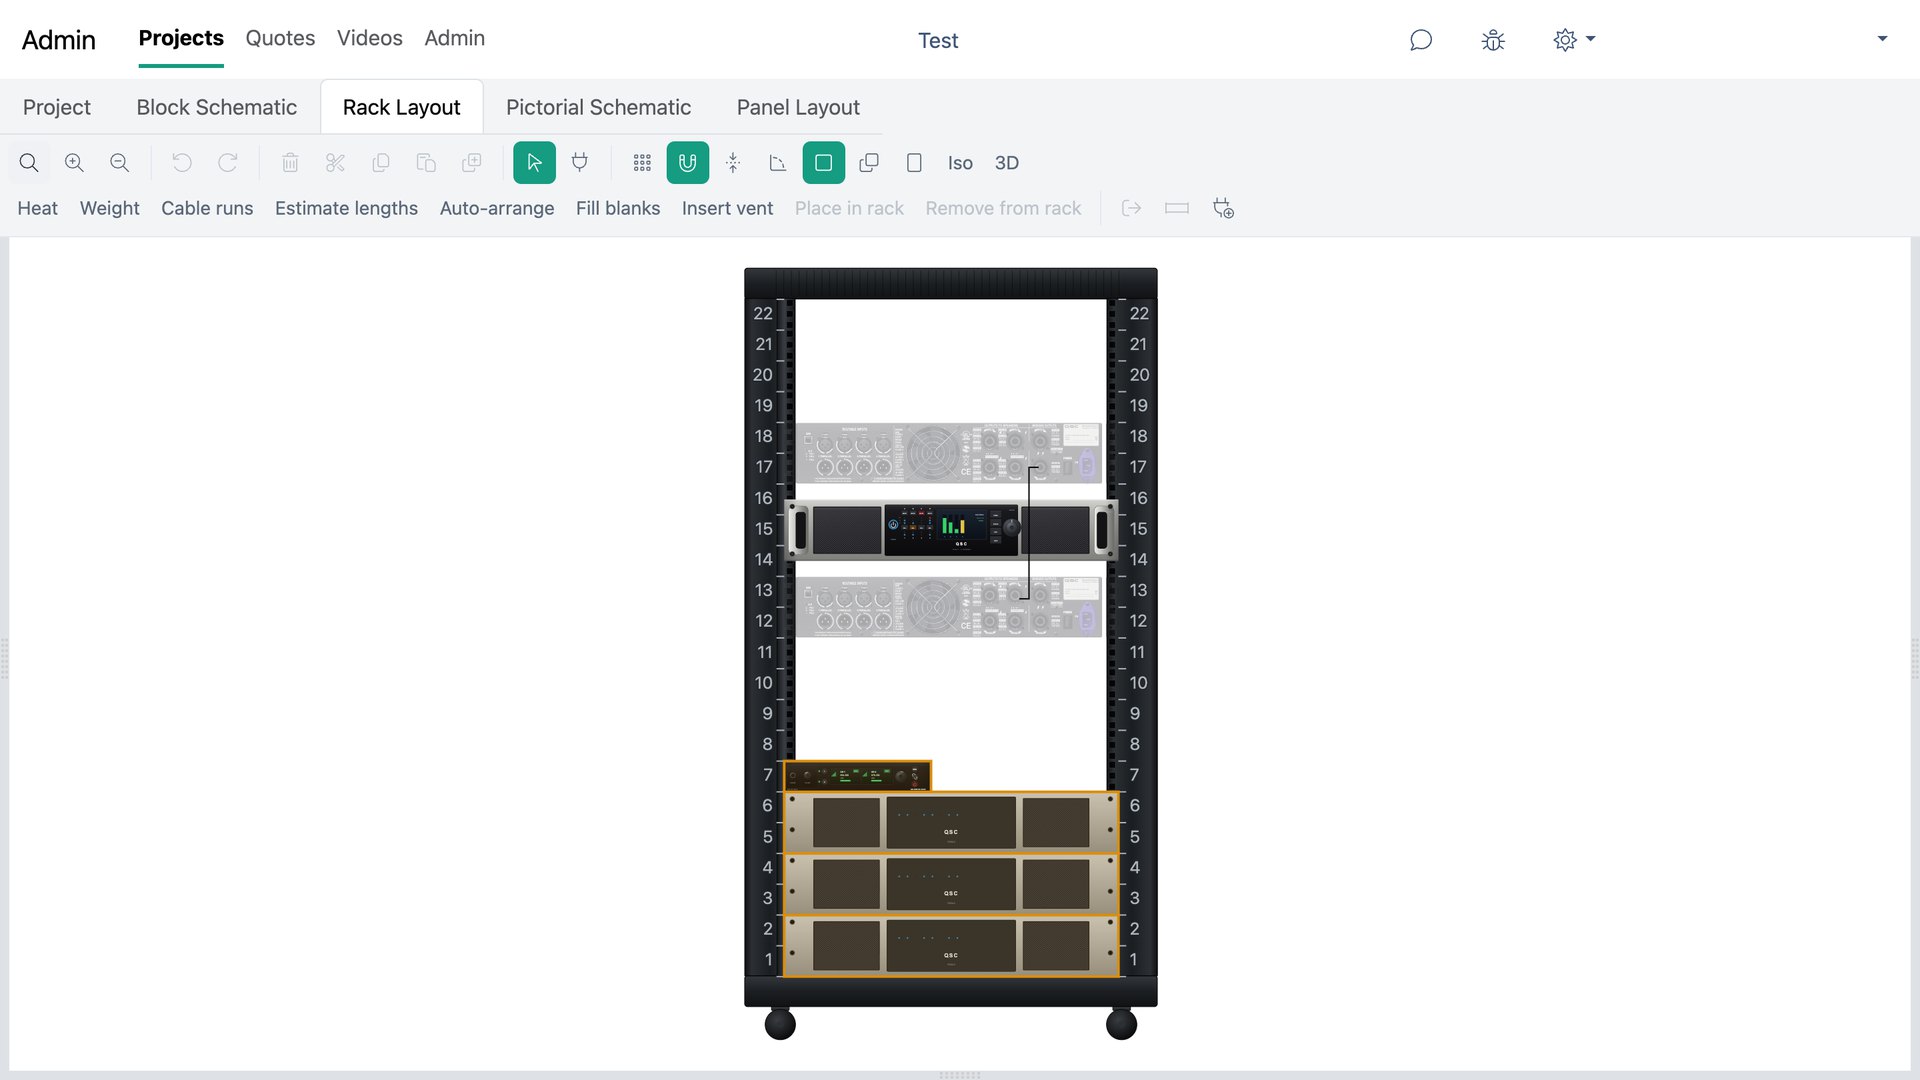Click the Heat button
Image resolution: width=1920 pixels, height=1080 pixels.
(x=38, y=208)
